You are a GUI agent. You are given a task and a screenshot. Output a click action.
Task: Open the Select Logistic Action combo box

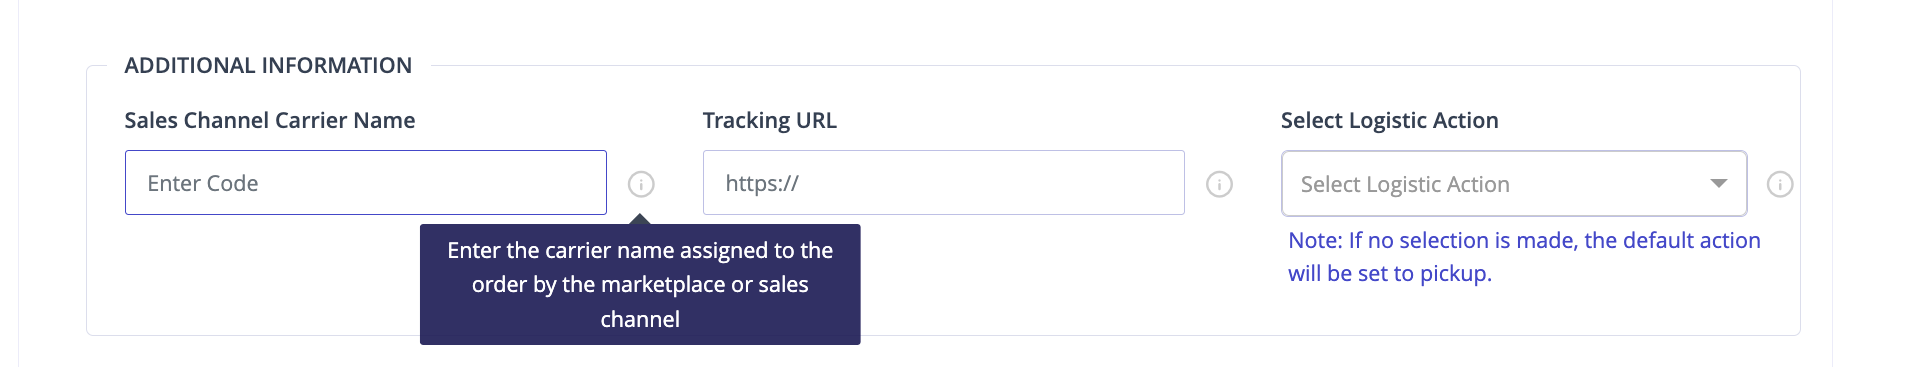click(x=1514, y=184)
